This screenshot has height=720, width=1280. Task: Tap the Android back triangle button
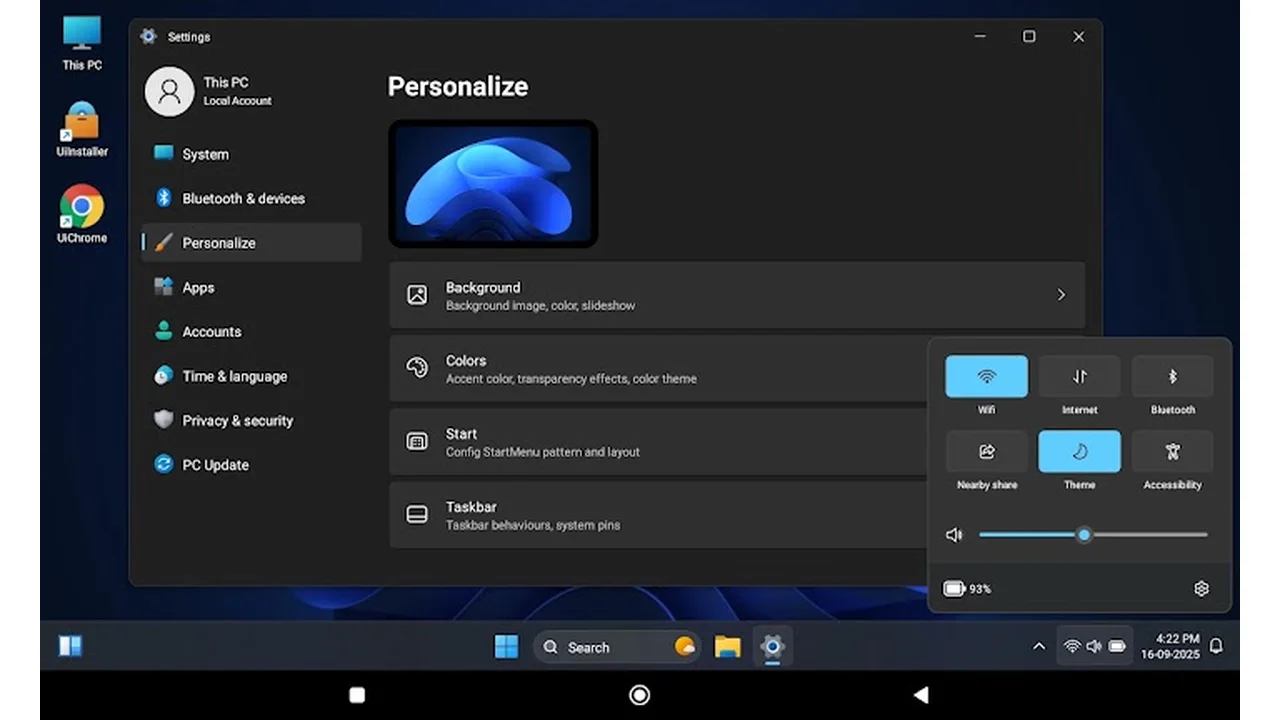coord(921,695)
